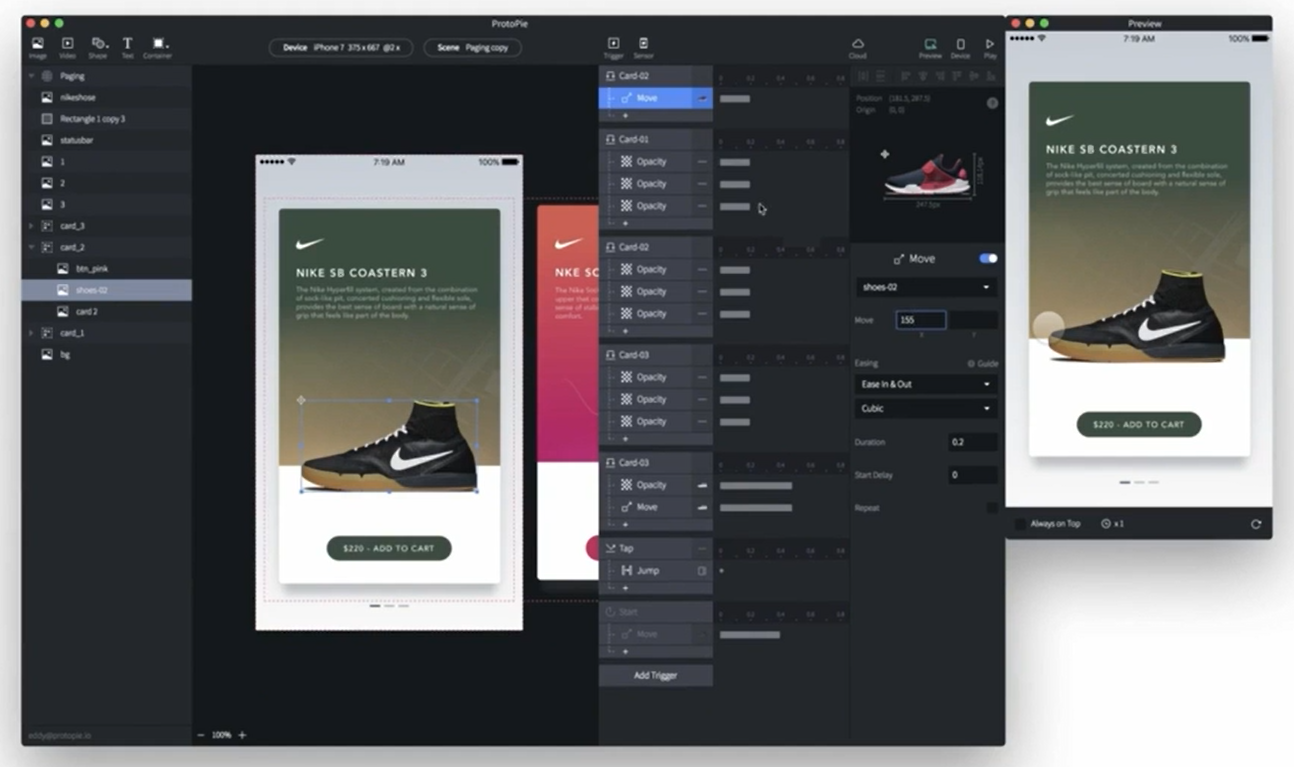Click the Guide link beside Easing
Screen dimensions: 1294x767
982,364
